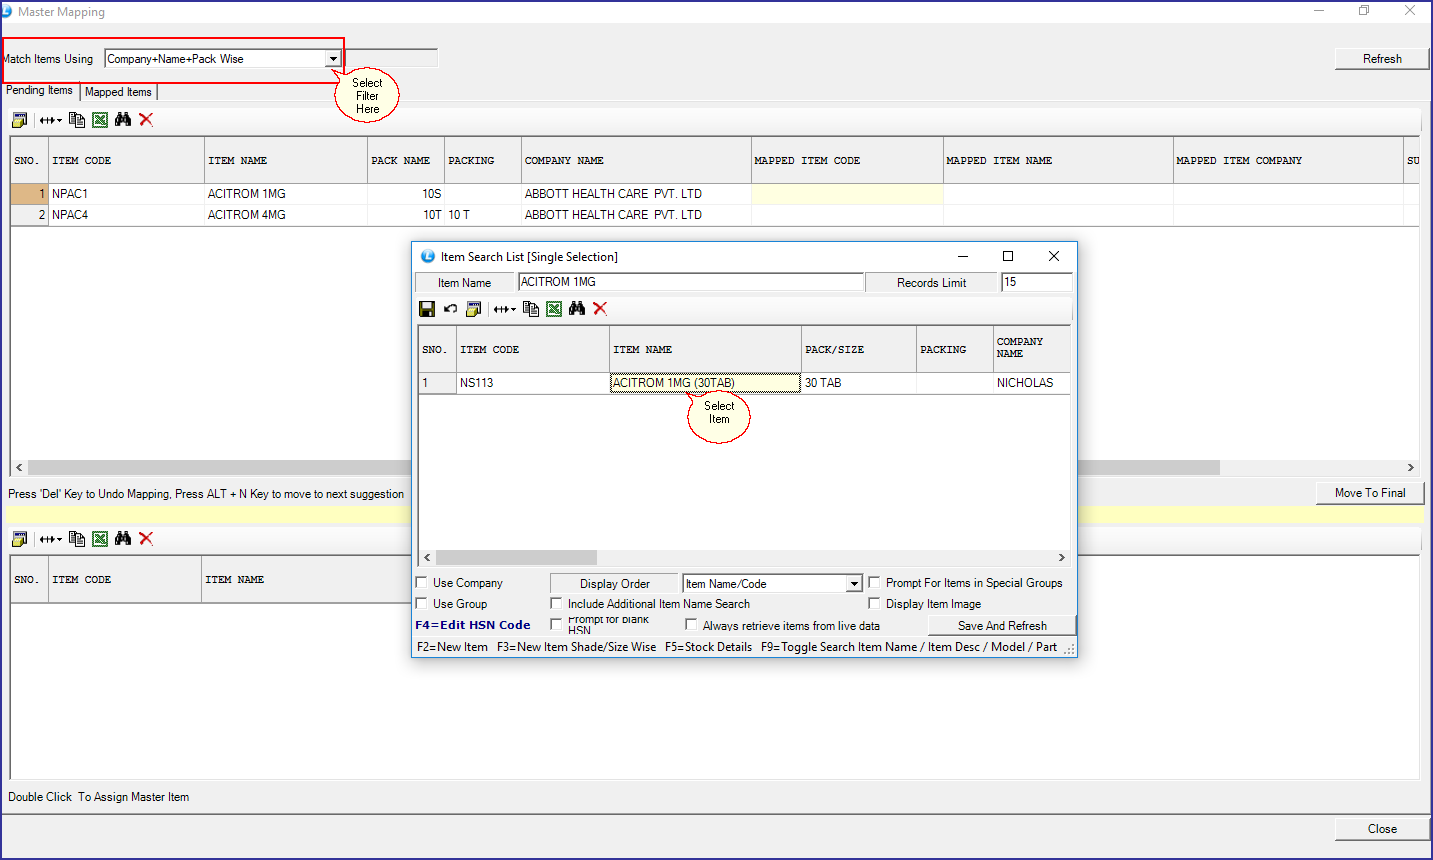Click binoculars icon in lower grid toolbar
Viewport: 1433px width, 860px height.
point(123,539)
